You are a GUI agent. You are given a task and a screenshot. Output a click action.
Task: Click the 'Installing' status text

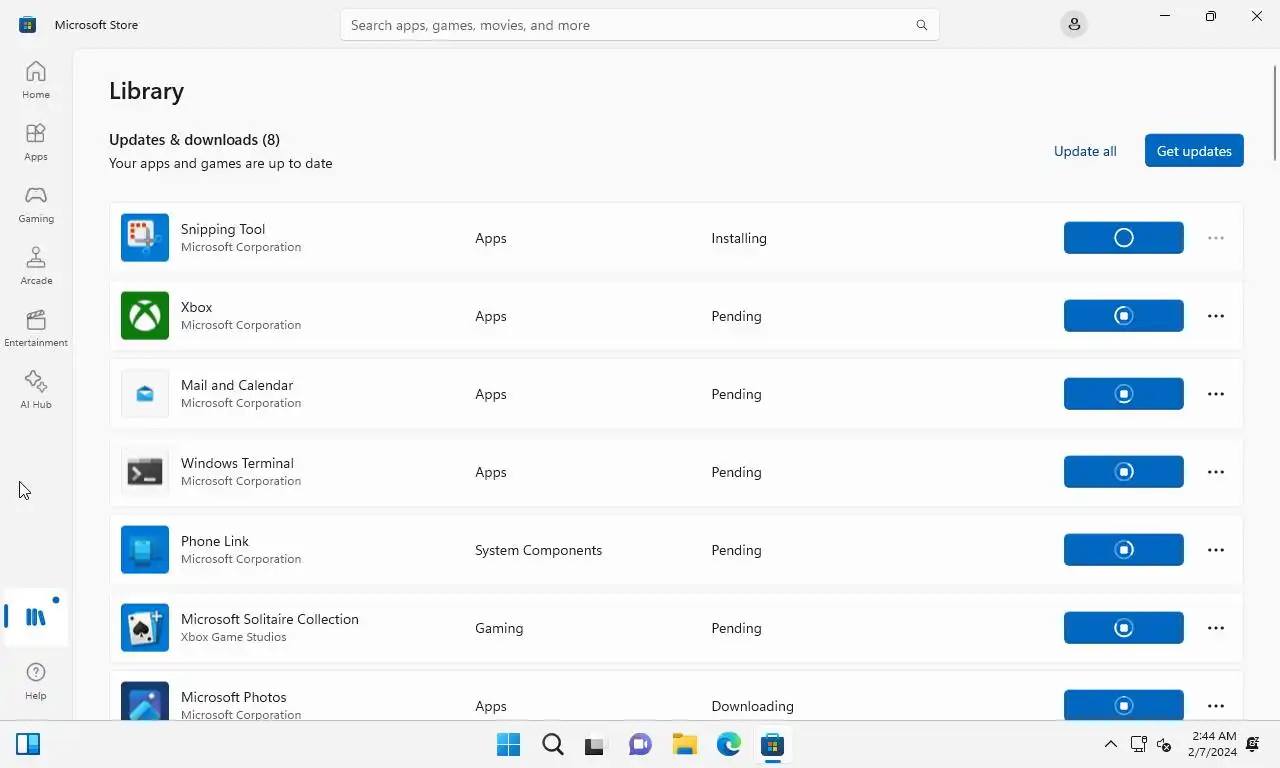point(739,238)
